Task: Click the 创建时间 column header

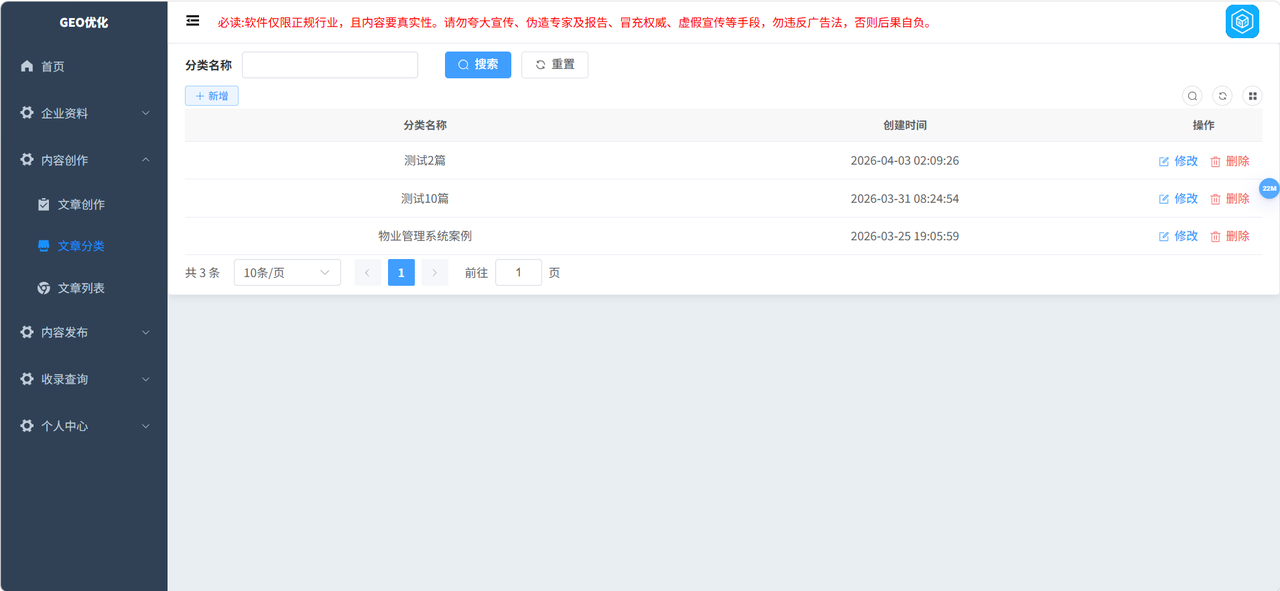Action: click(x=905, y=125)
